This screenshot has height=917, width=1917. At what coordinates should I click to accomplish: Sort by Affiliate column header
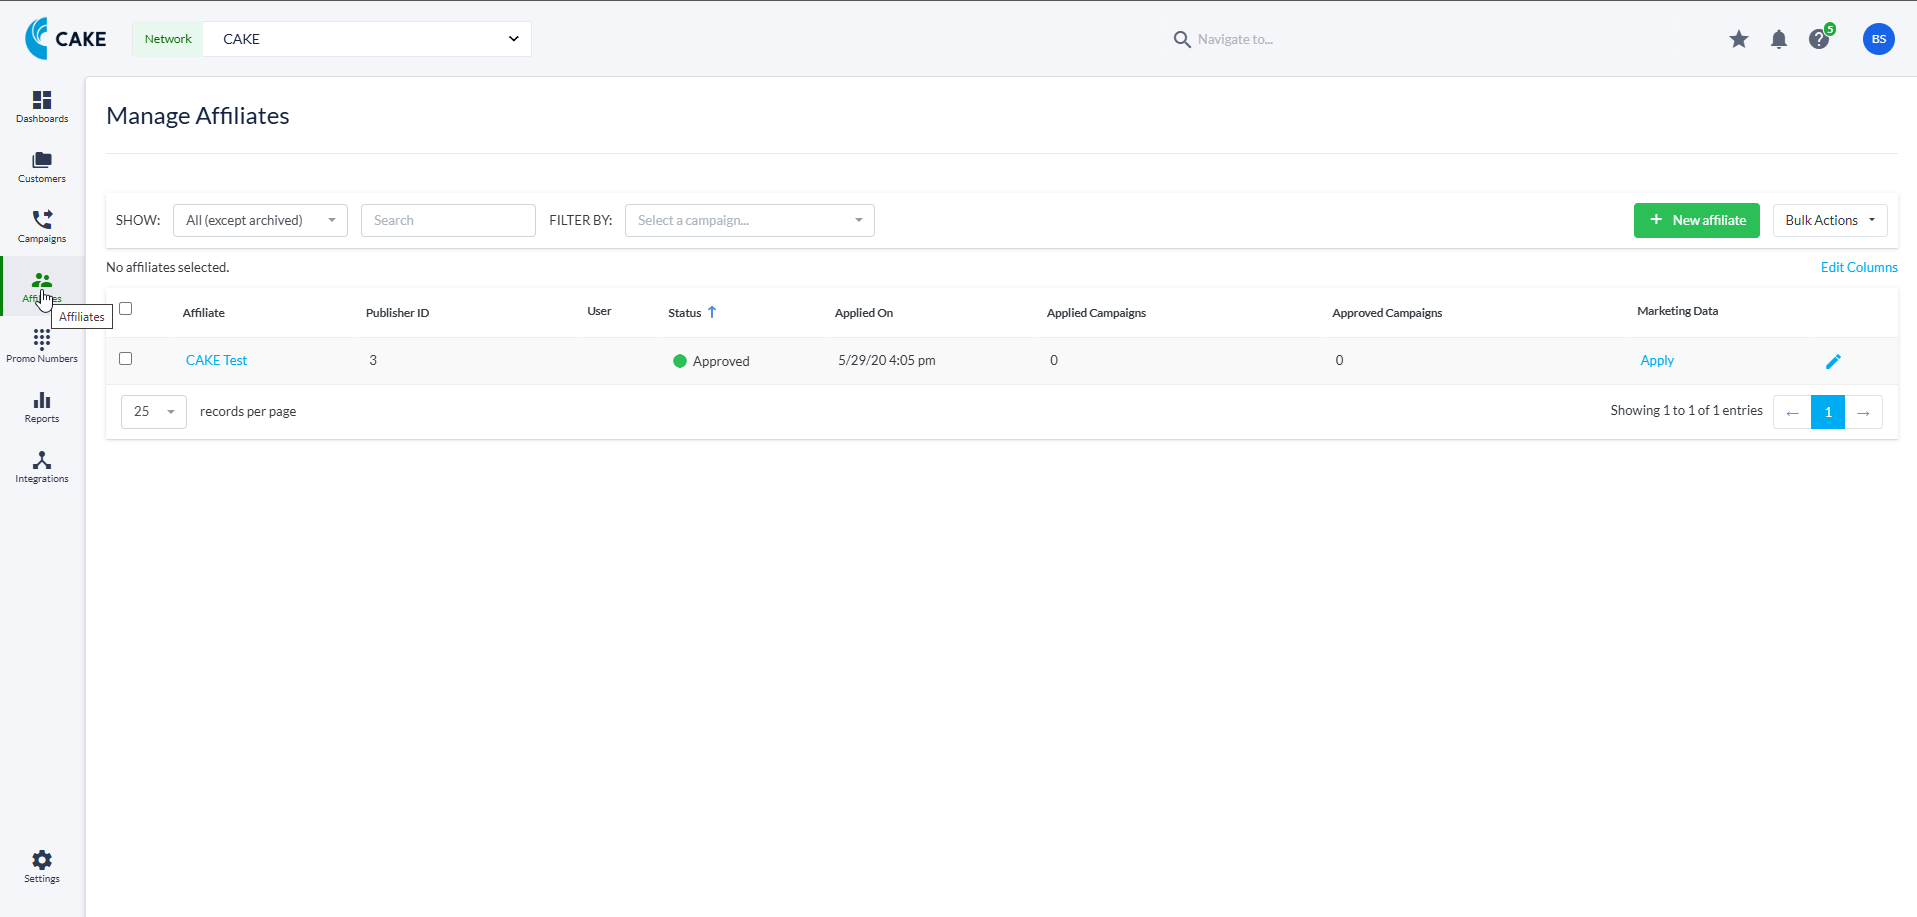(x=204, y=313)
